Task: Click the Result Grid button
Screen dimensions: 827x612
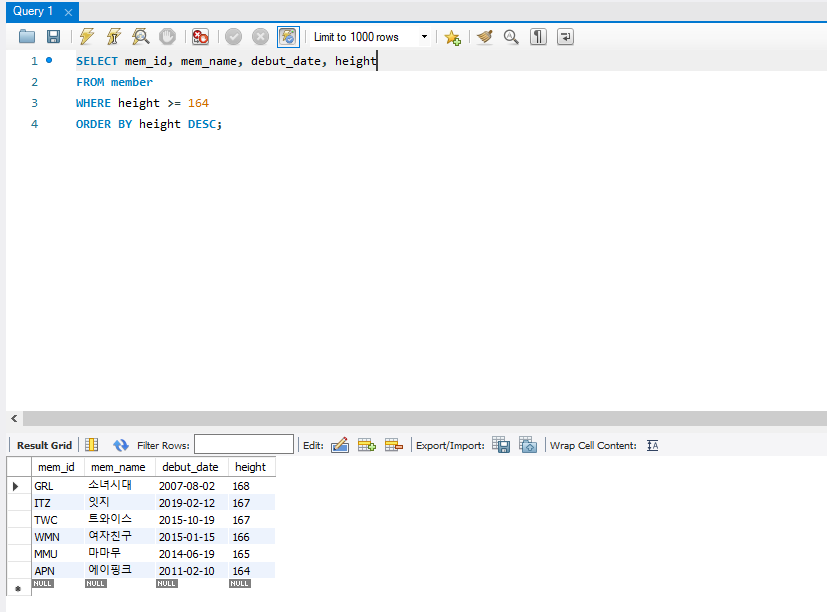Action: click(44, 445)
